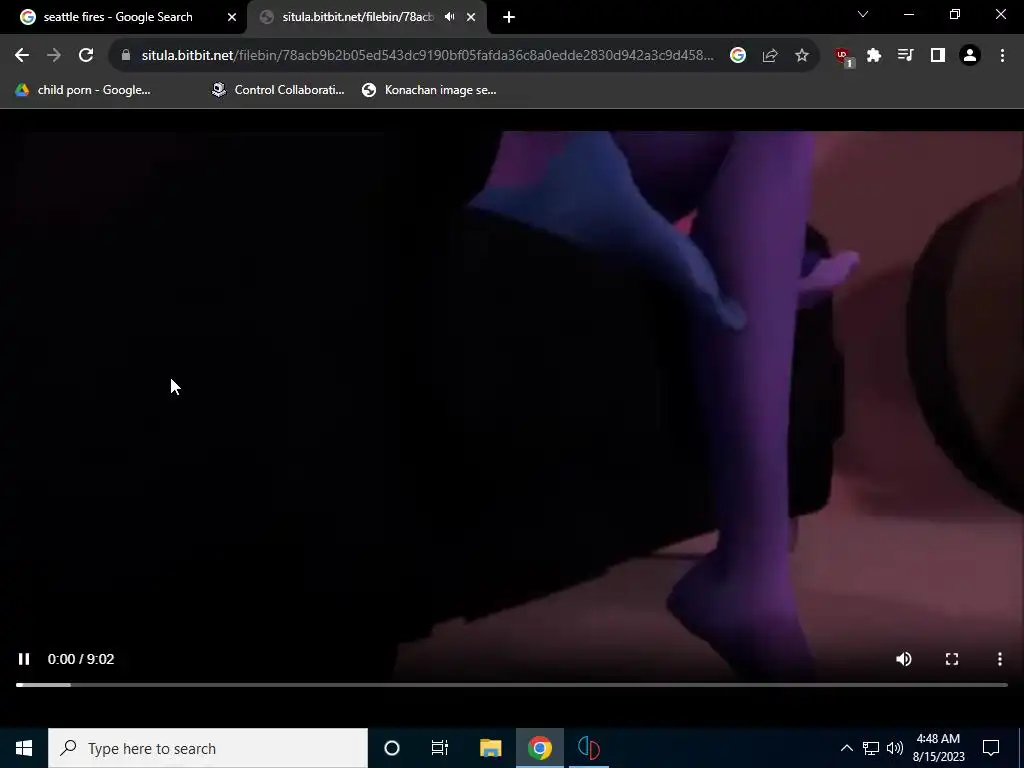Mute the situla.bitbit.net tab audio

[450, 17]
